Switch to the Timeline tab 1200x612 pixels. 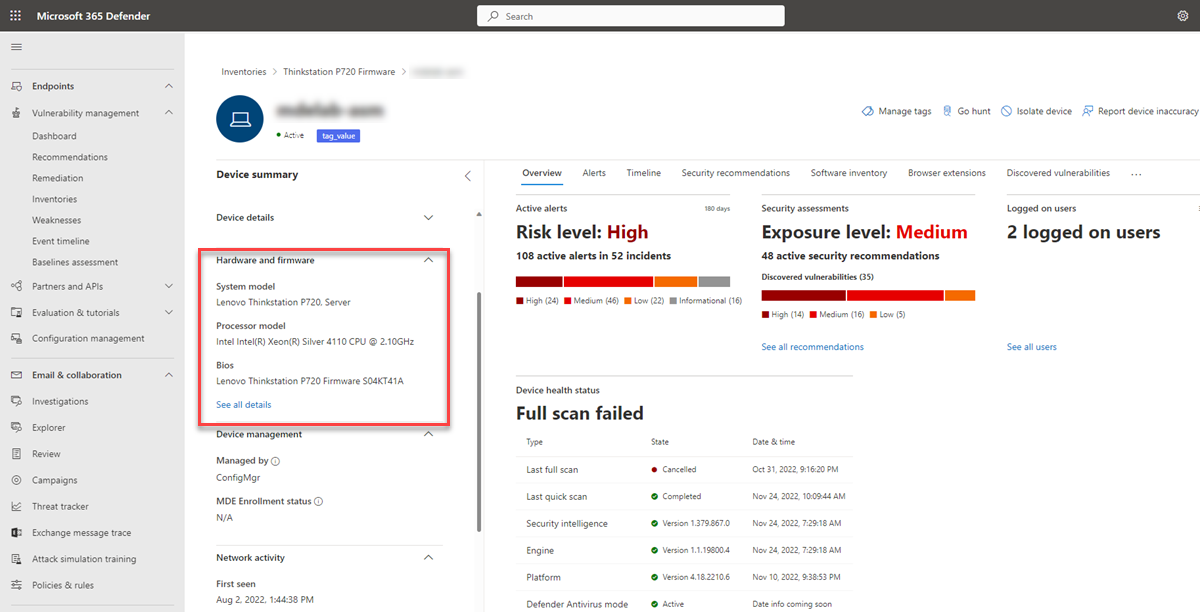[644, 173]
